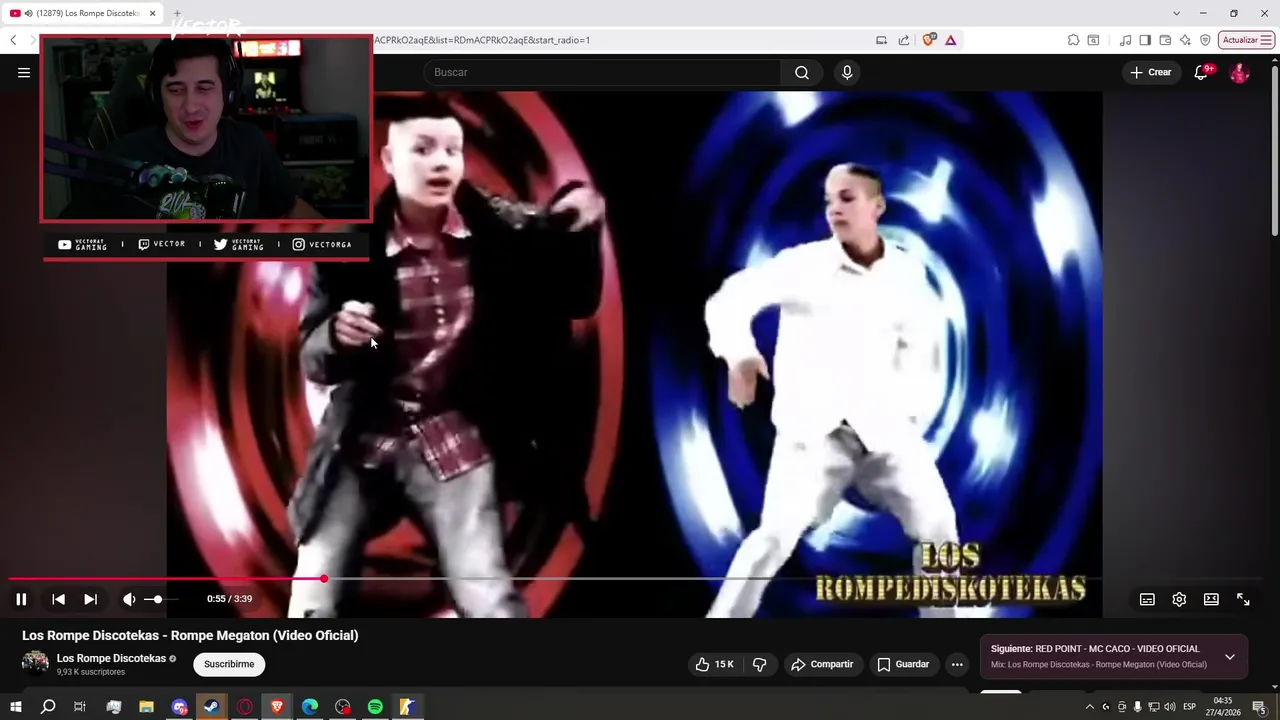The image size is (1280, 720).
Task: Dislike the video with thumbs down
Action: (759, 664)
